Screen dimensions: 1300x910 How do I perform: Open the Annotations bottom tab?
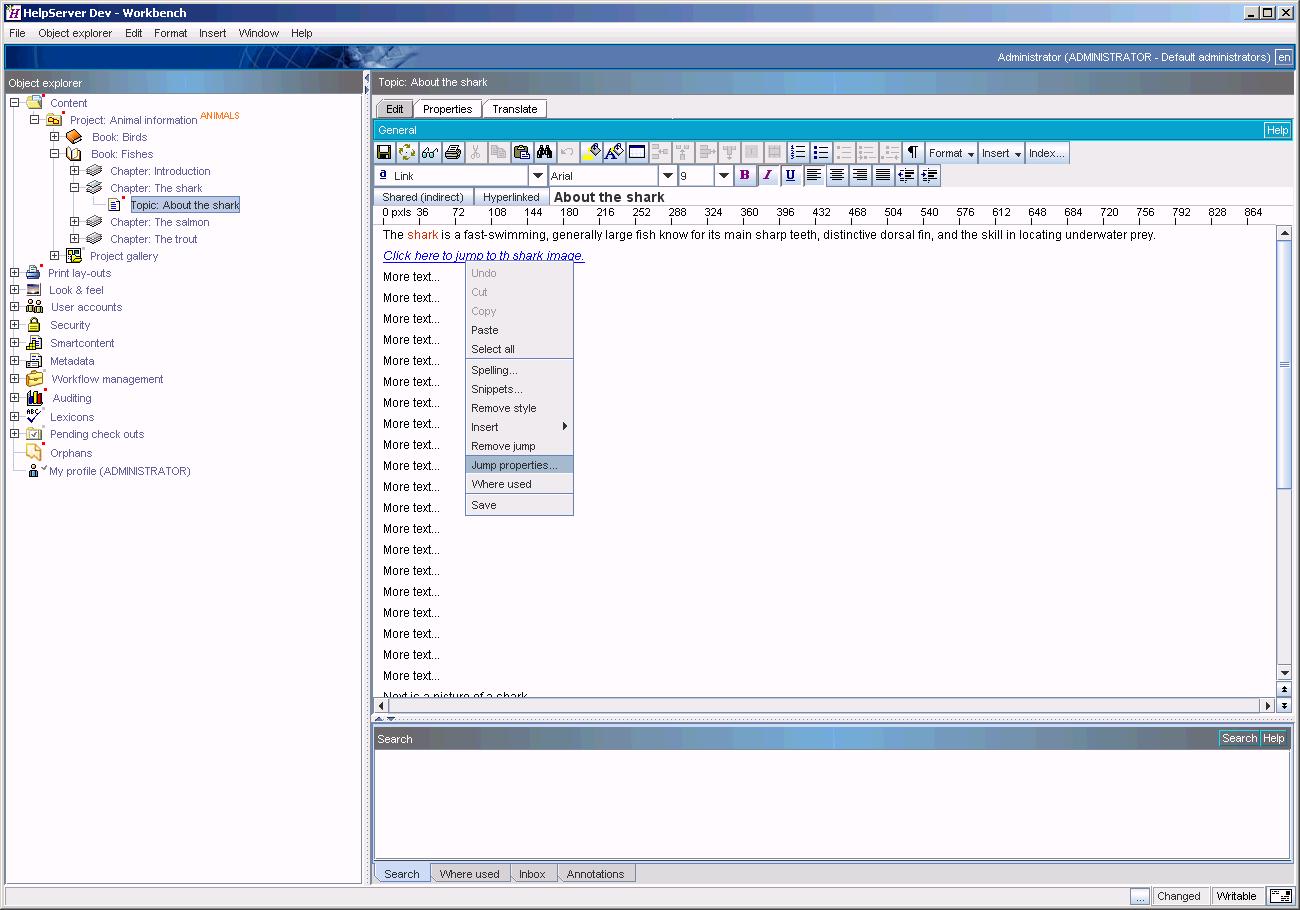tap(595, 874)
